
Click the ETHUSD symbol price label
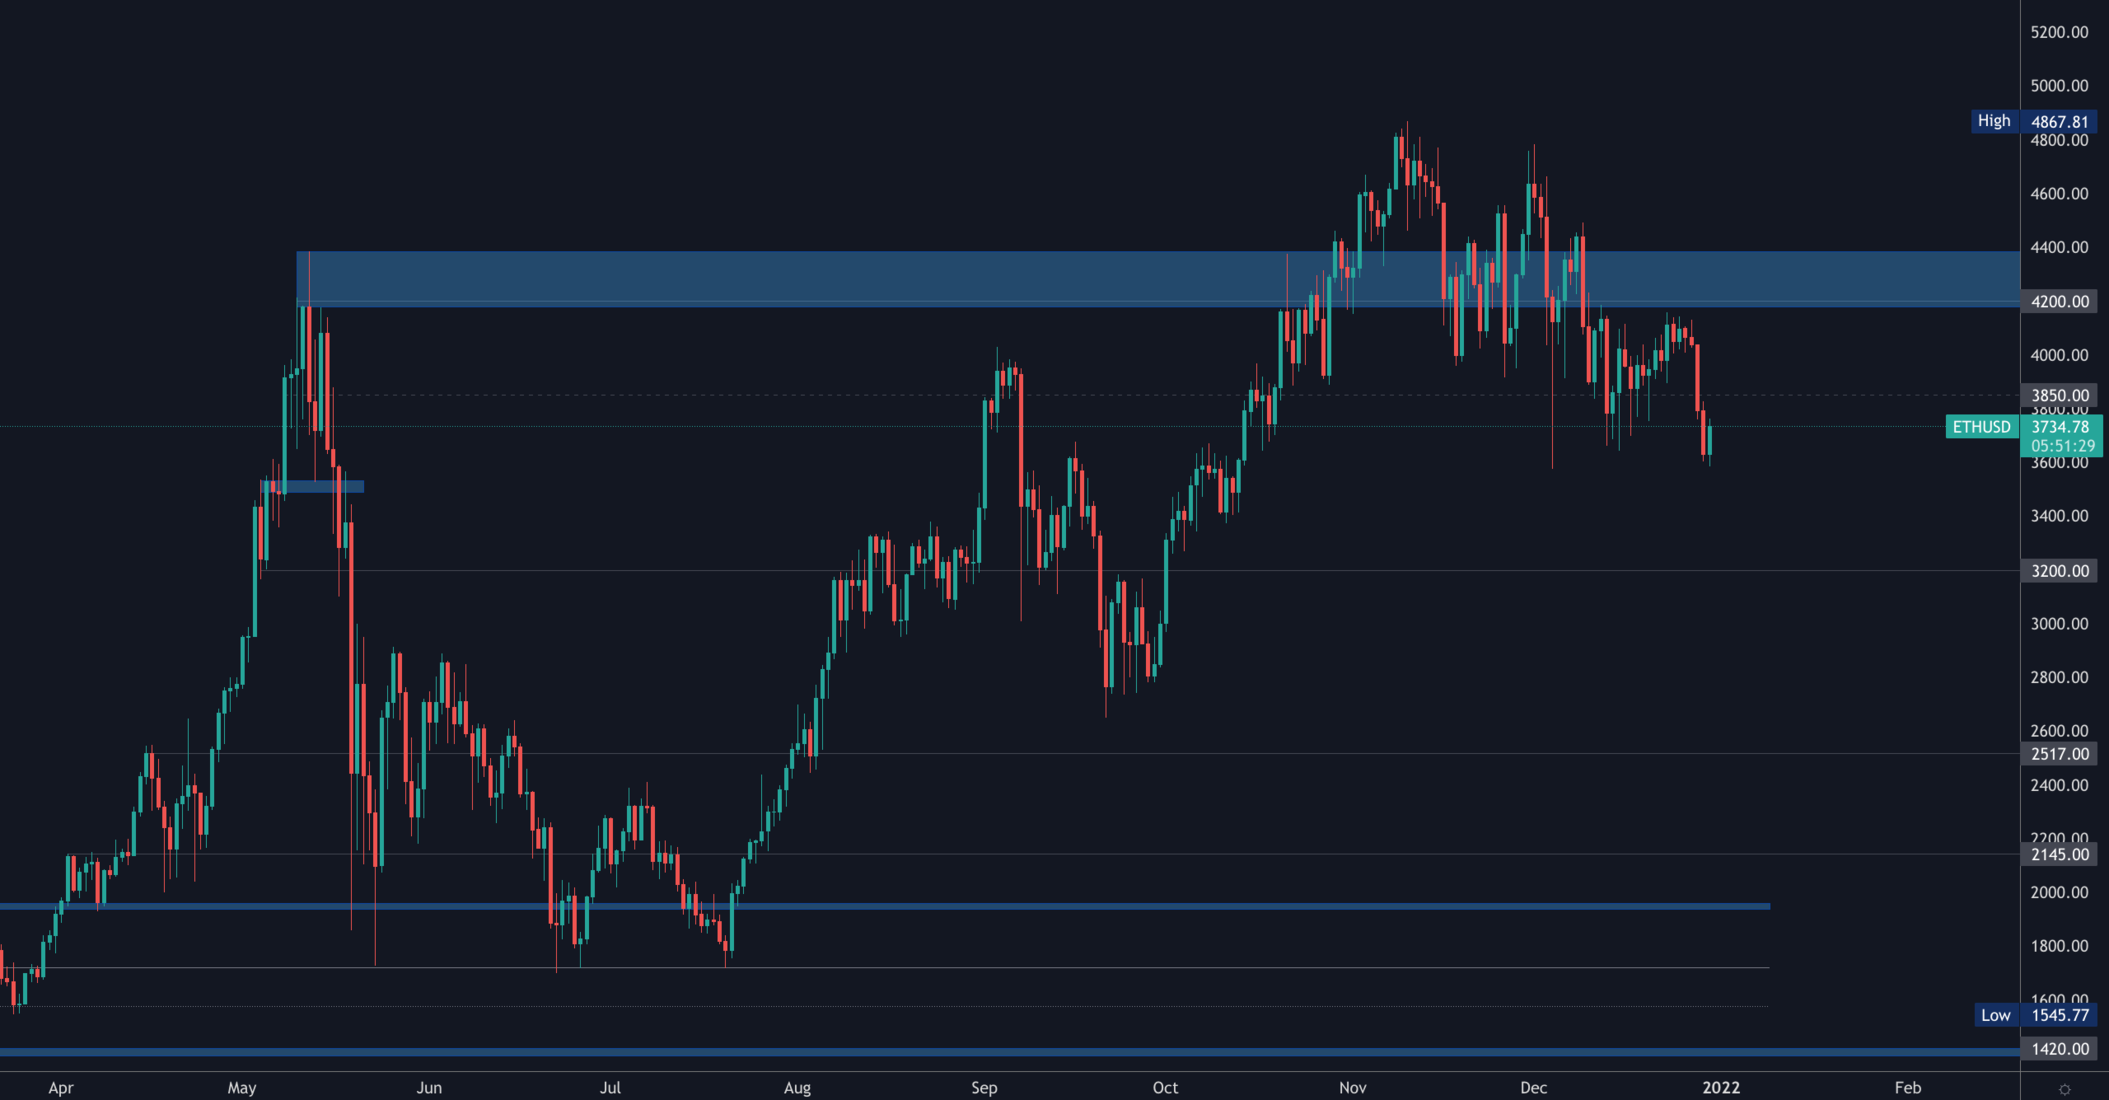[1981, 427]
